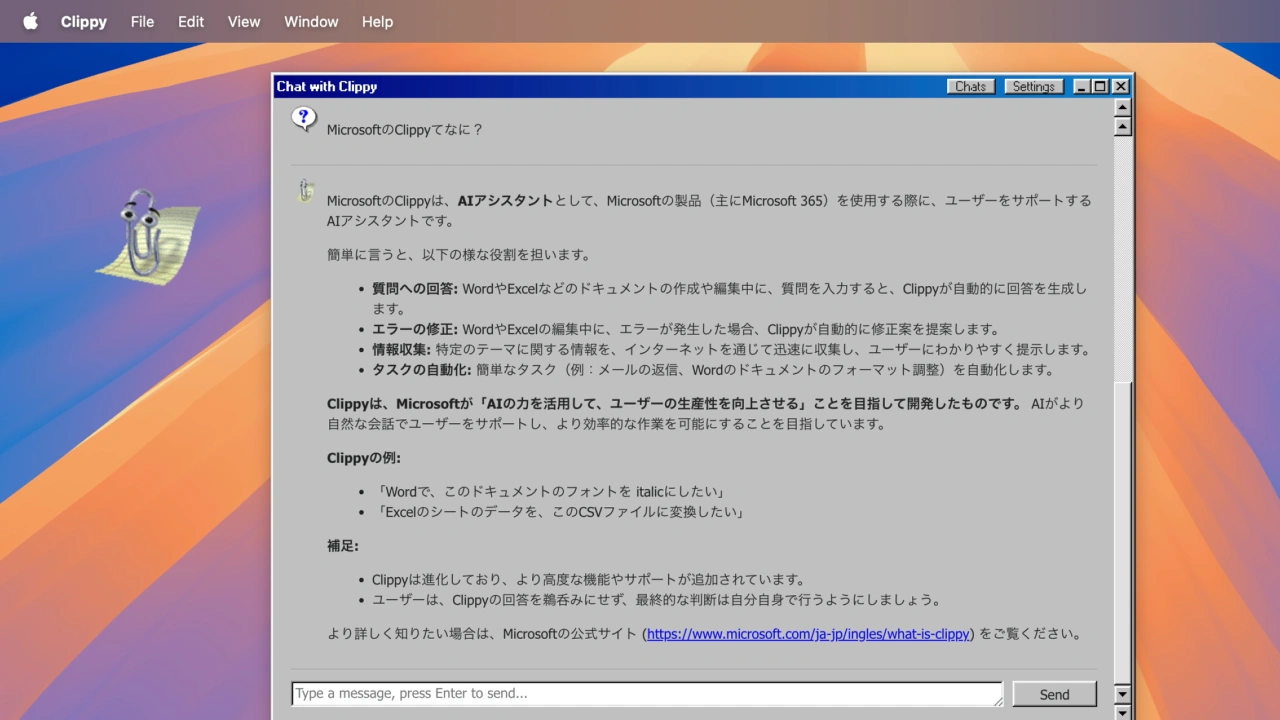1280x720 pixels.
Task: Close the Chat with Clippy window
Action: tap(1120, 87)
